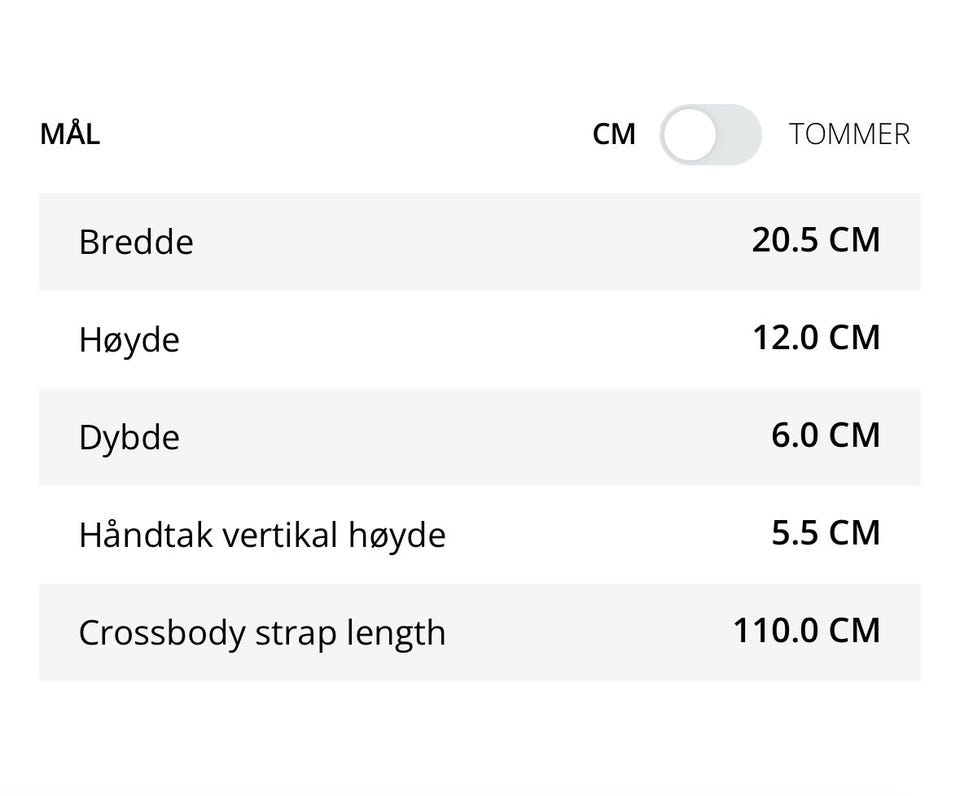Click empty space in Bredde row
Image resolution: width=960 pixels, height=796 pixels.
(471, 241)
